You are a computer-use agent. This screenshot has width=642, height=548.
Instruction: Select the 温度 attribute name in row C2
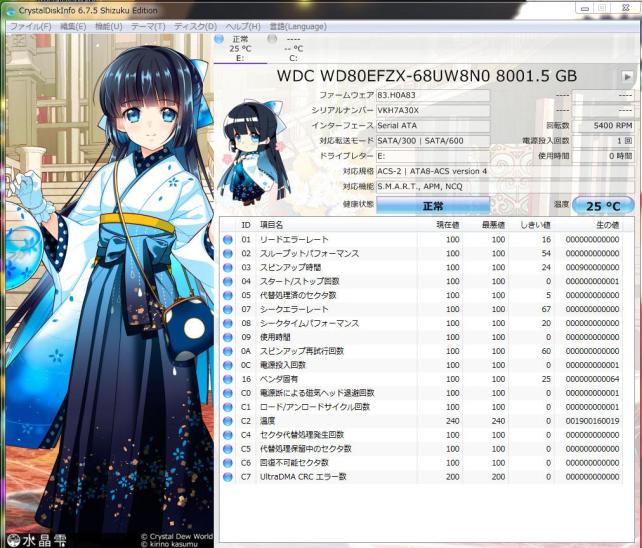267,421
